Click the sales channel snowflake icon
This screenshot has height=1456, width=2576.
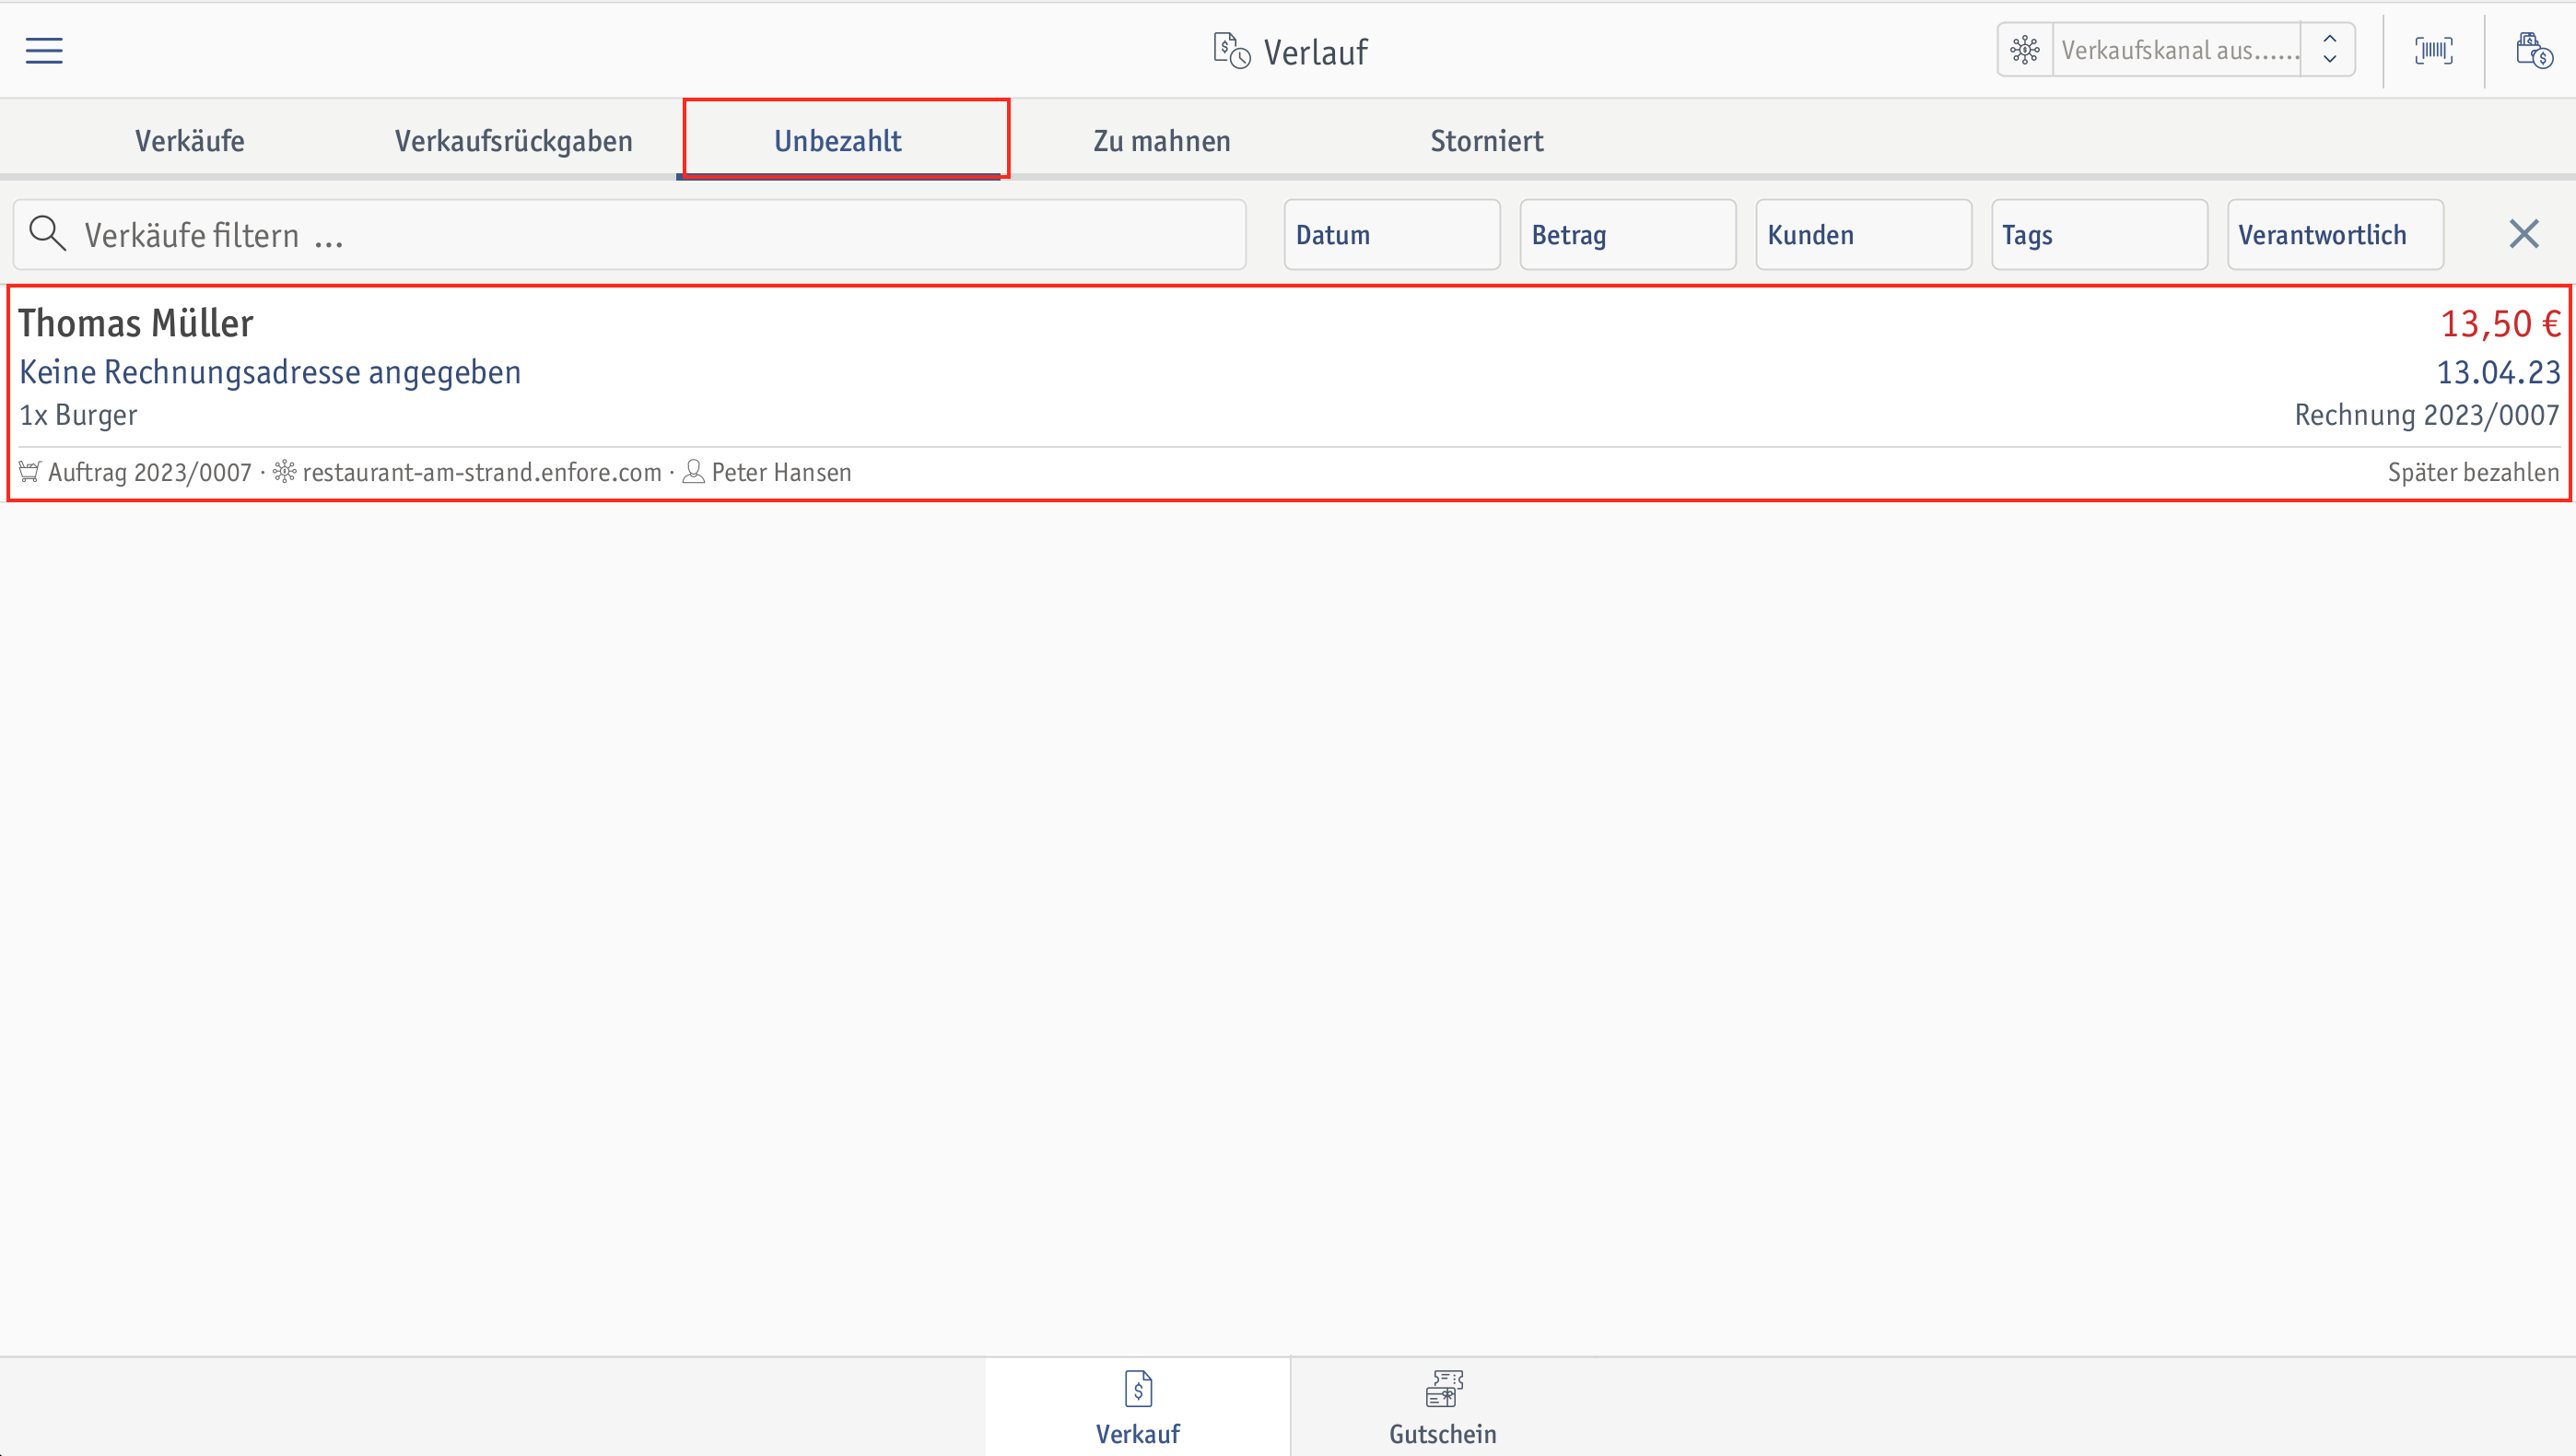coord(2025,50)
